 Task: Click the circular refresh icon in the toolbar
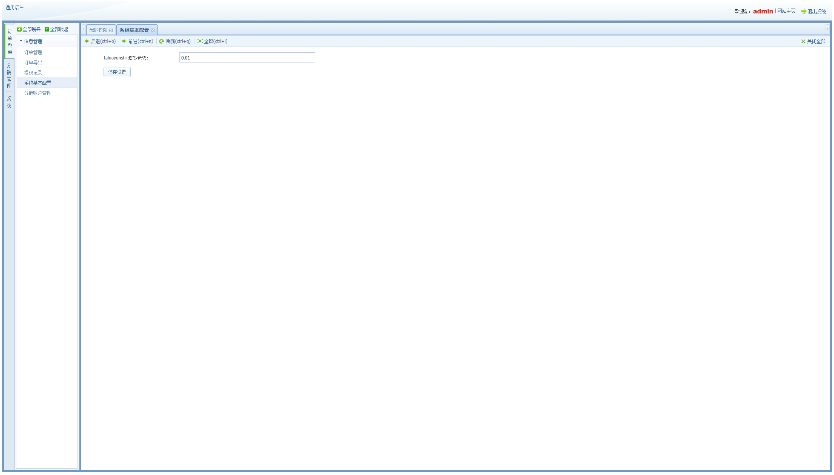pos(162,41)
